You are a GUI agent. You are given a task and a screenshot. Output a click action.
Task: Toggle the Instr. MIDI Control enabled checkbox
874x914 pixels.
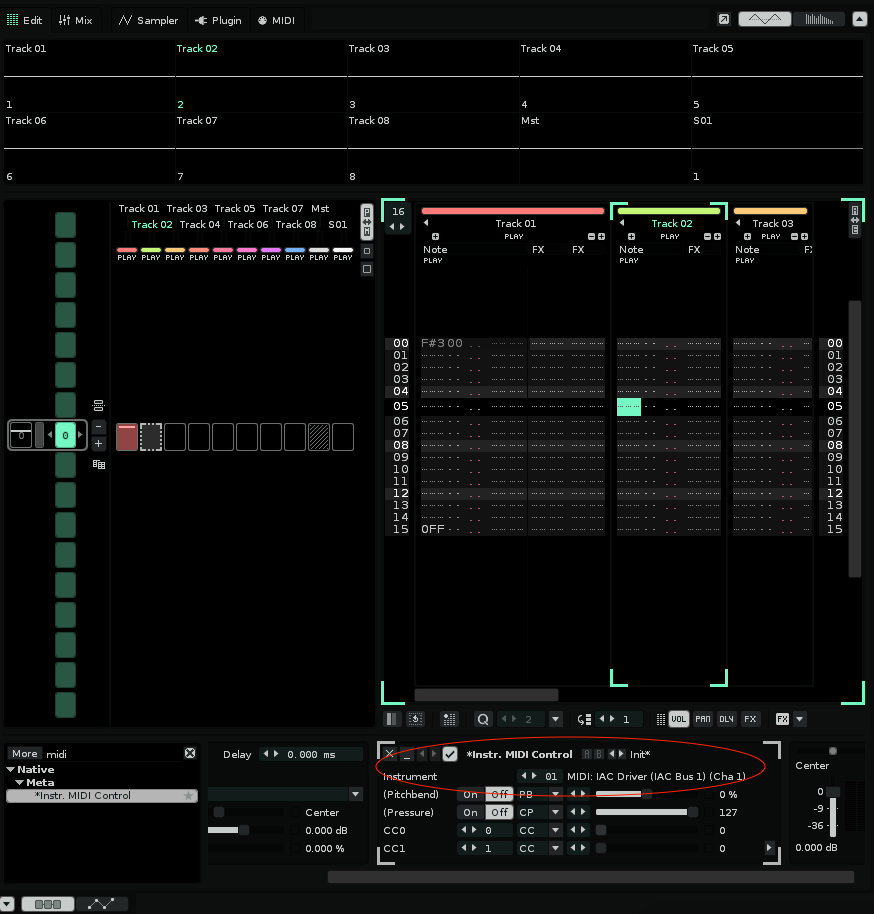point(450,754)
